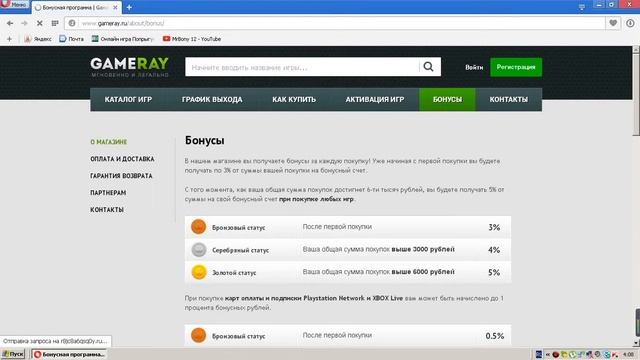Open the Почта bookmark
This screenshot has width=640, height=360.
(71, 39)
